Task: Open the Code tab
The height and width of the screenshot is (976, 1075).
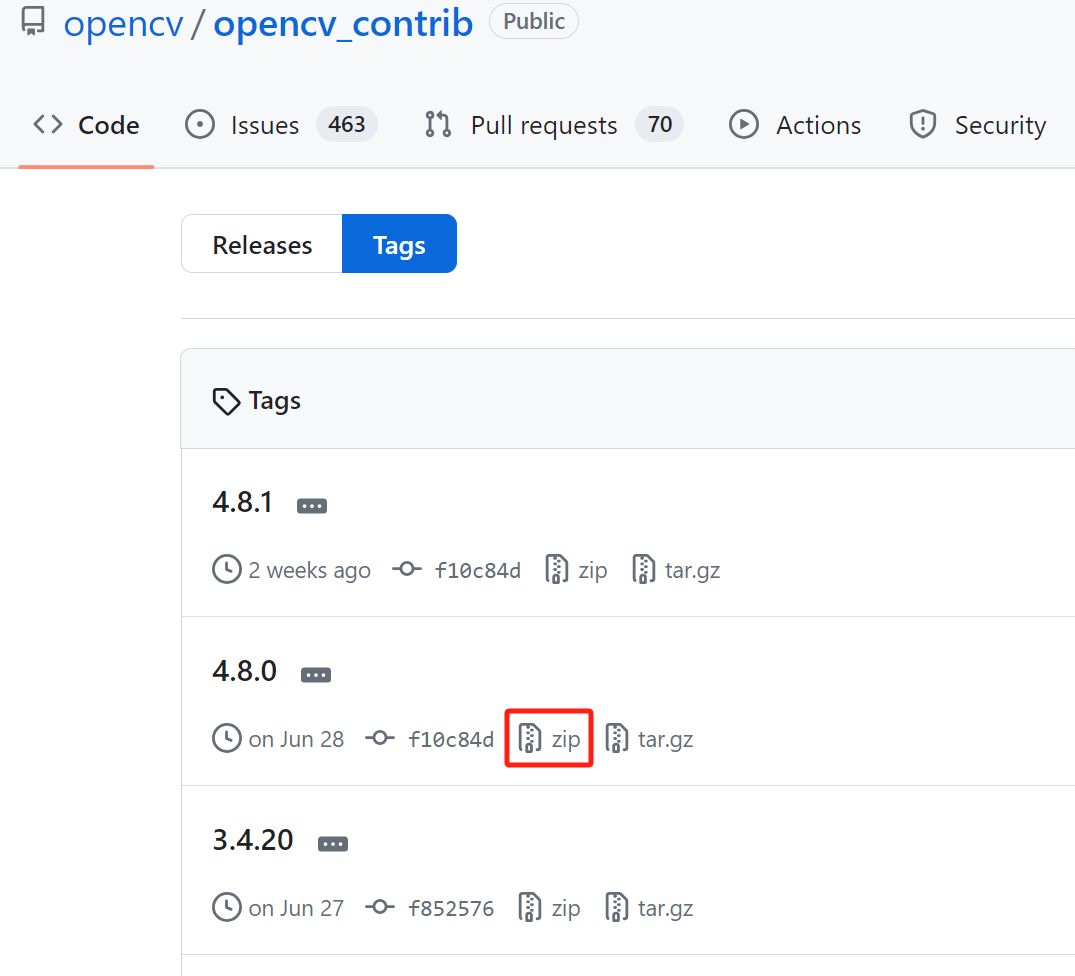Action: coord(86,125)
